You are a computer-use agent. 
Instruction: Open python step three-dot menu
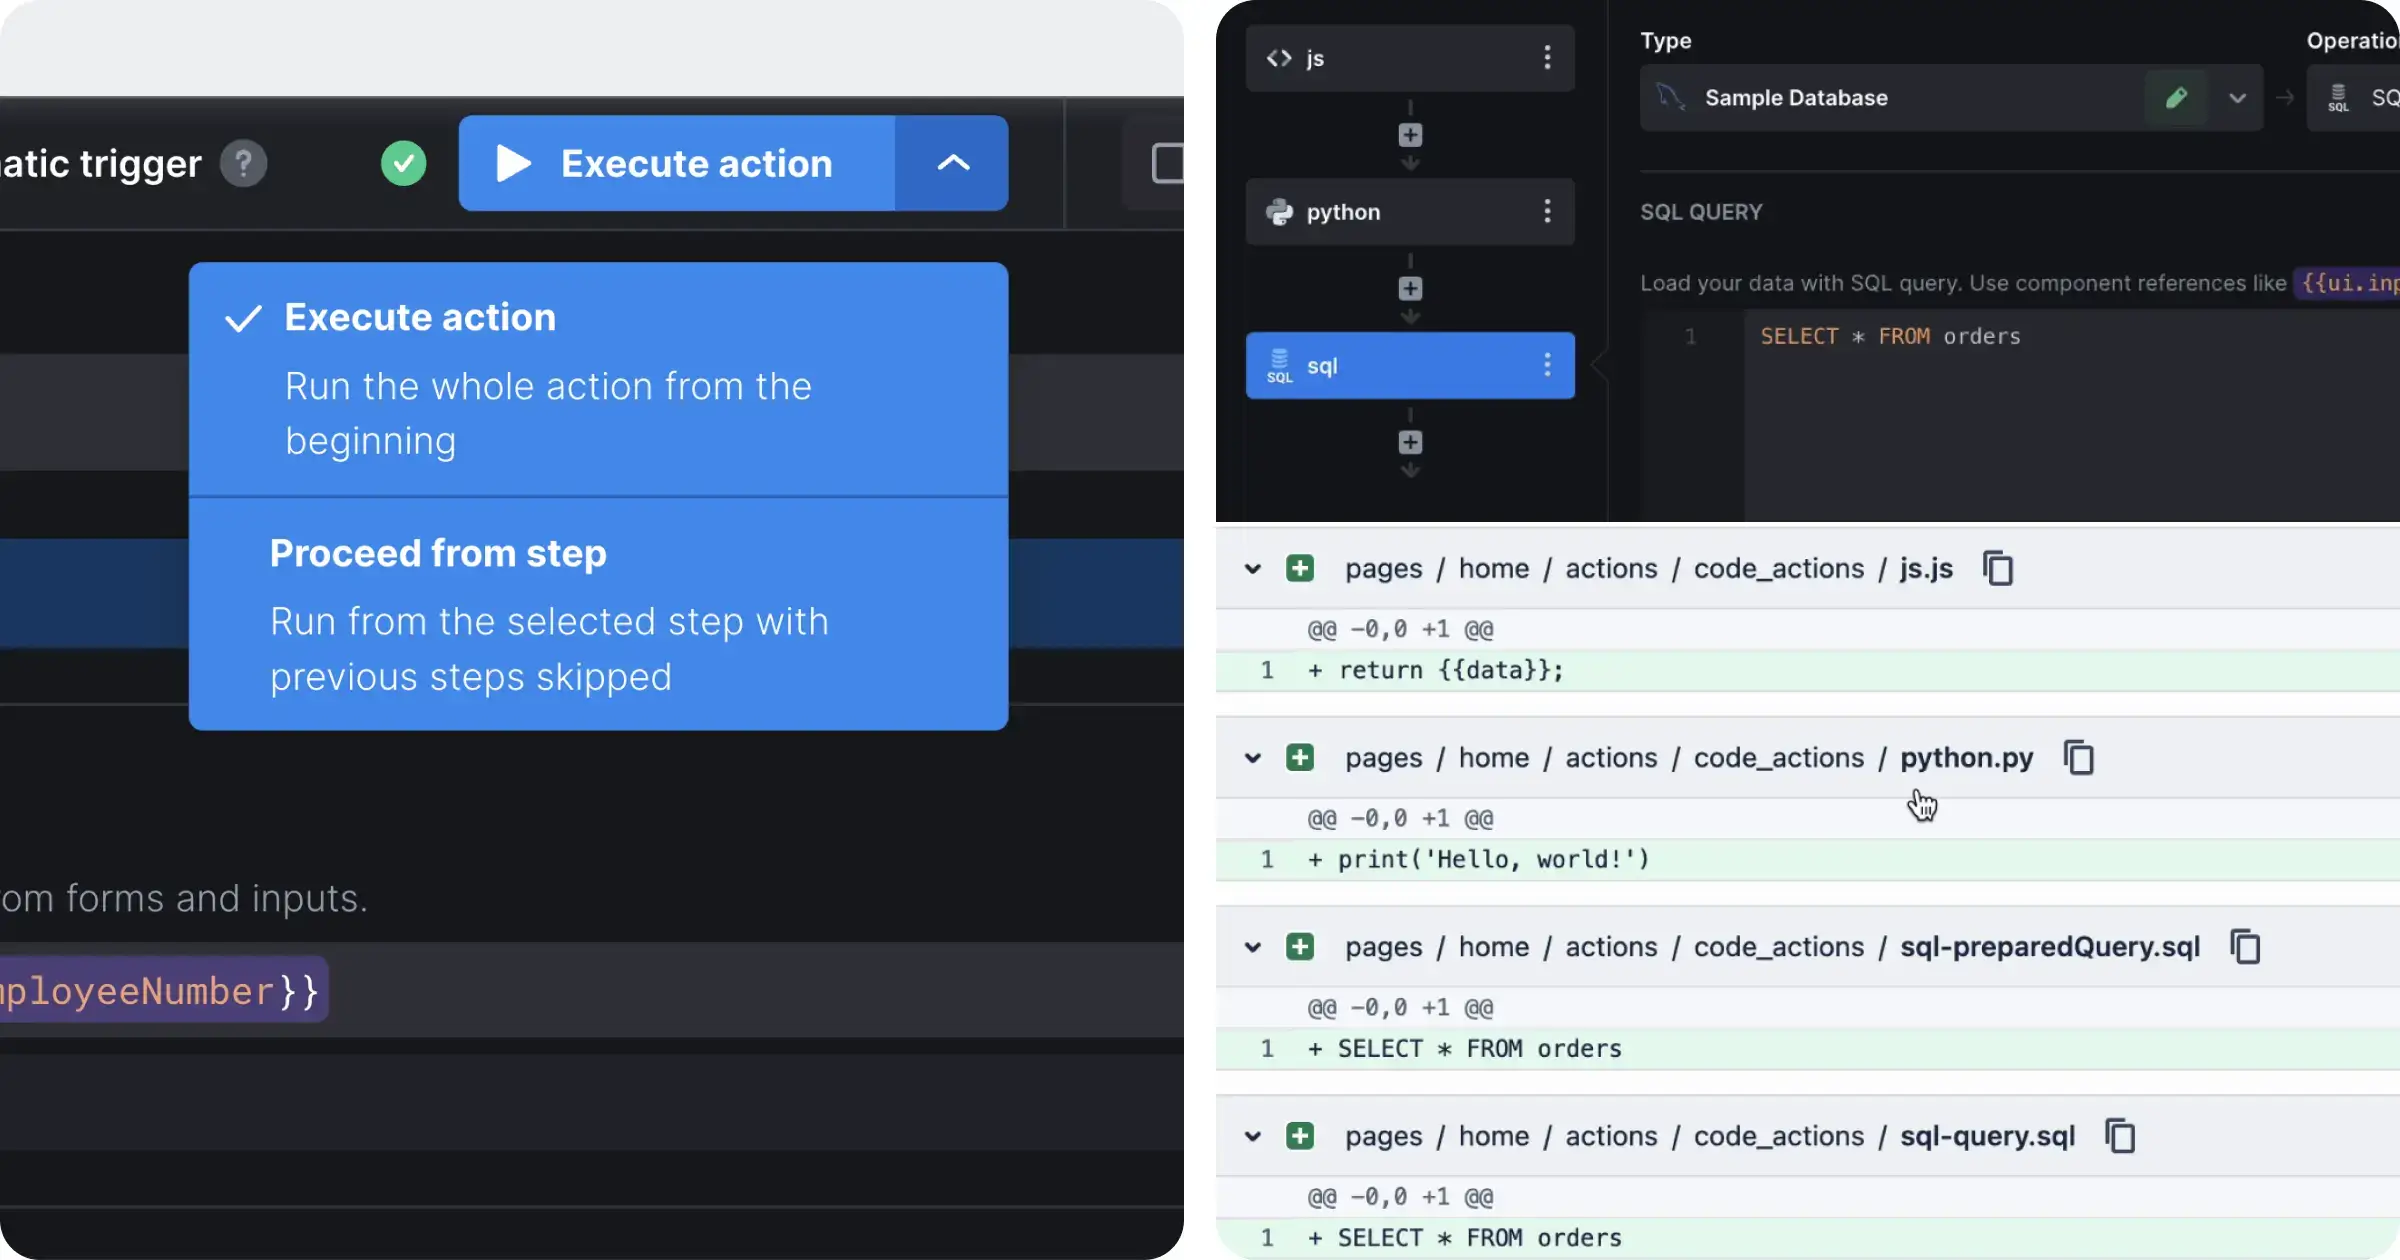(1547, 212)
